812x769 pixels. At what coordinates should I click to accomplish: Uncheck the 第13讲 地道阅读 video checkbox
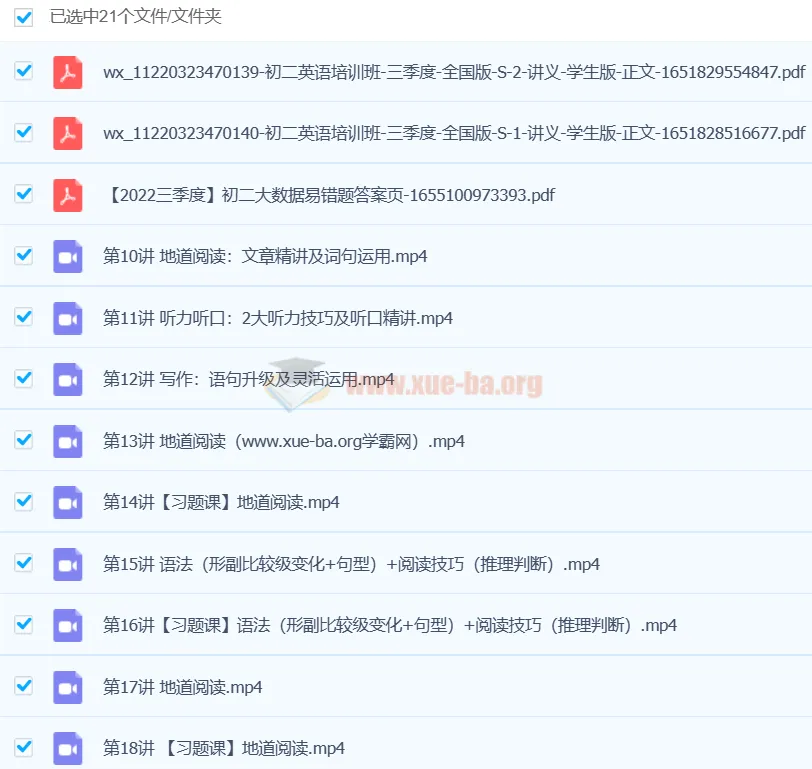[23, 440]
